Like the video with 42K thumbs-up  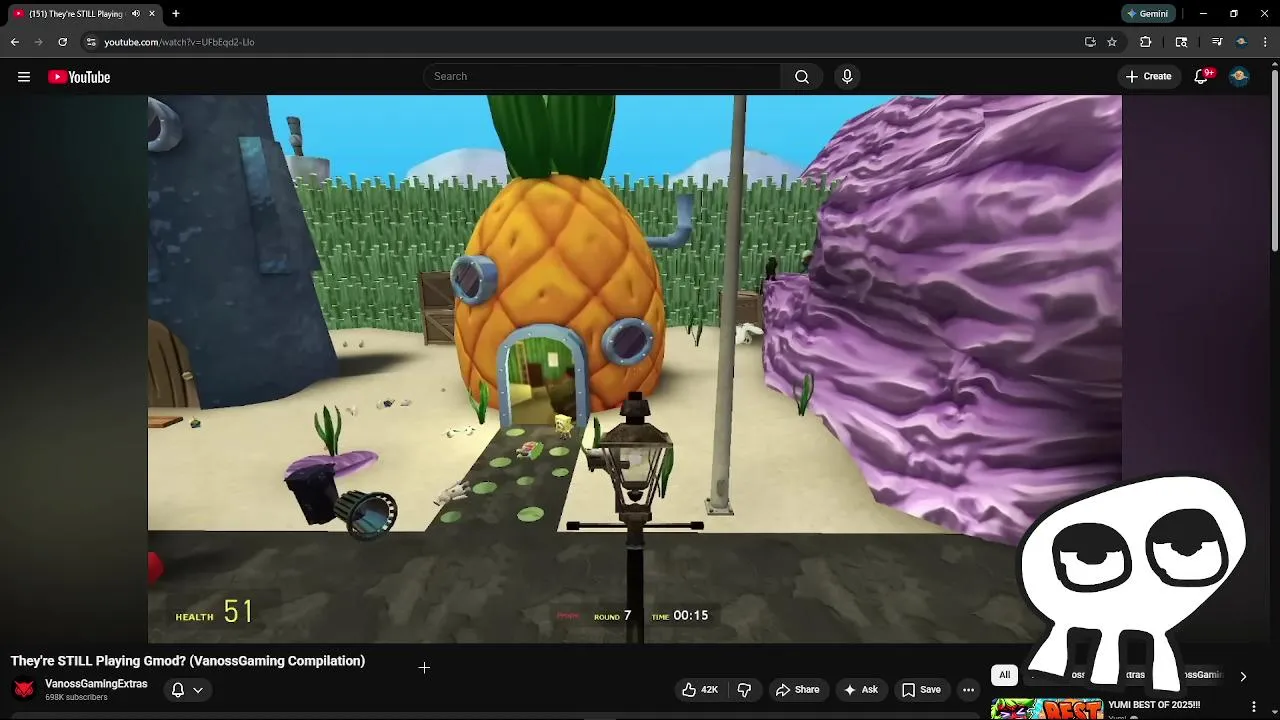[700, 690]
